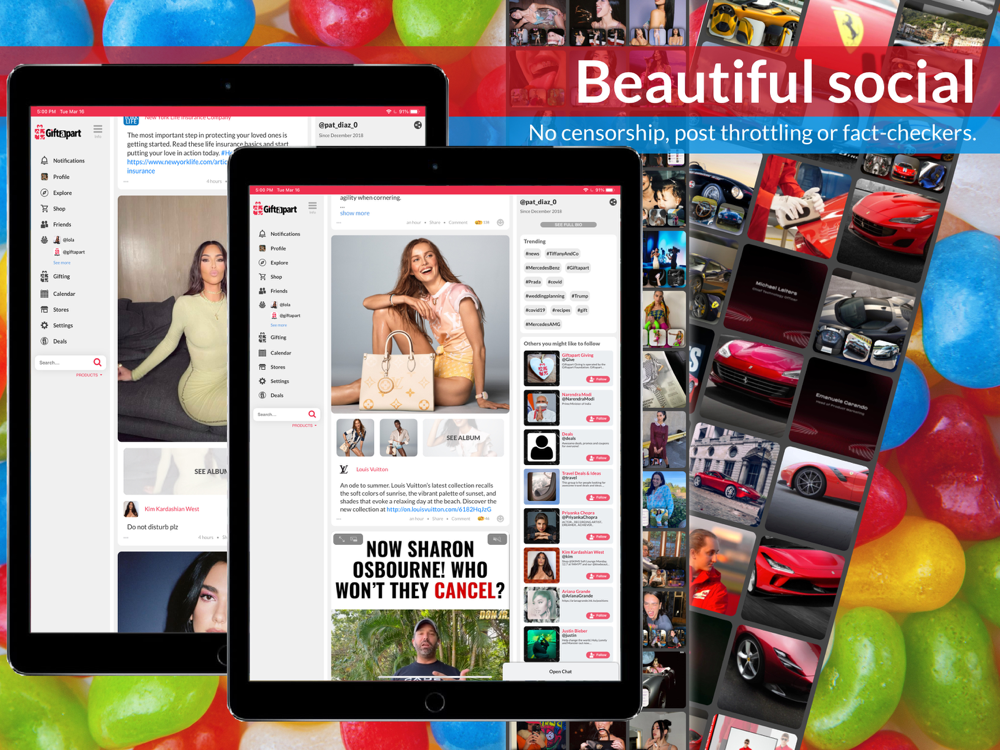Select #MercedesAMG trending tag
The width and height of the screenshot is (1000, 750).
(x=543, y=324)
